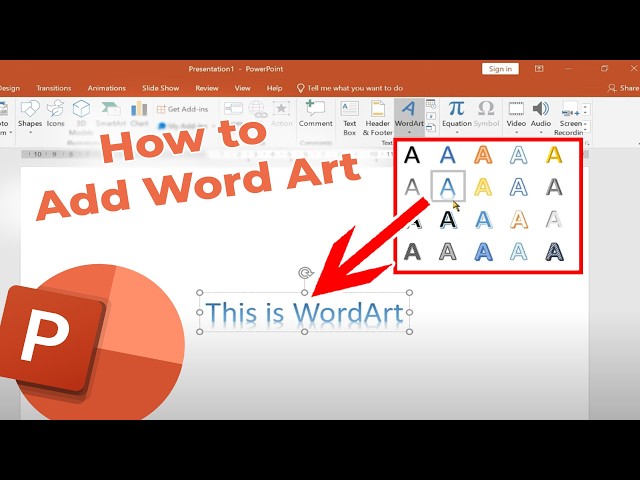Insert a SmartArt graphic
The width and height of the screenshot is (640, 480).
[111, 114]
